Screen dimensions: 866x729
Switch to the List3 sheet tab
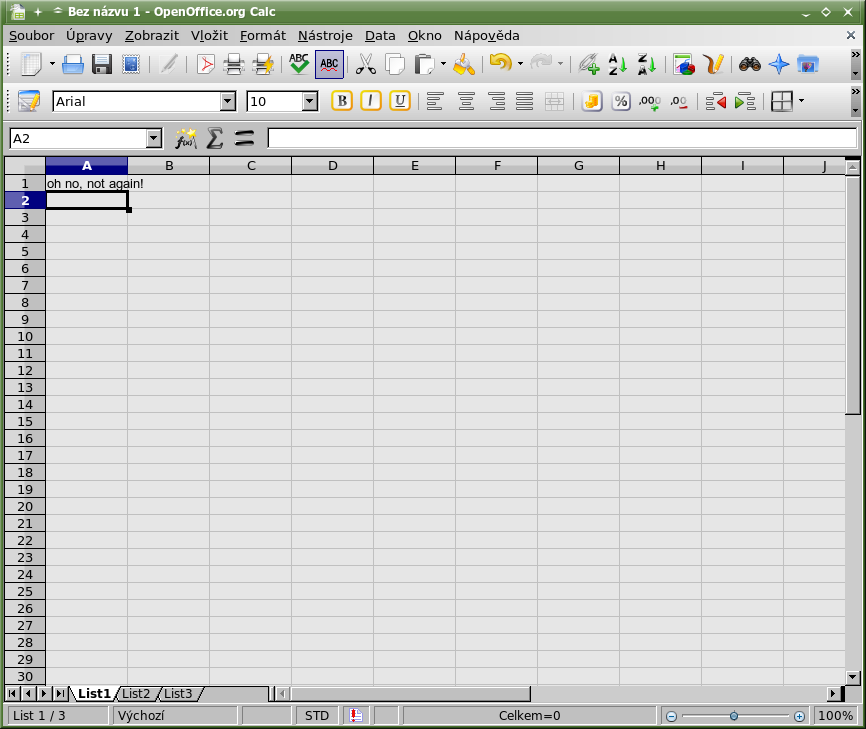pyautogui.click(x=178, y=694)
